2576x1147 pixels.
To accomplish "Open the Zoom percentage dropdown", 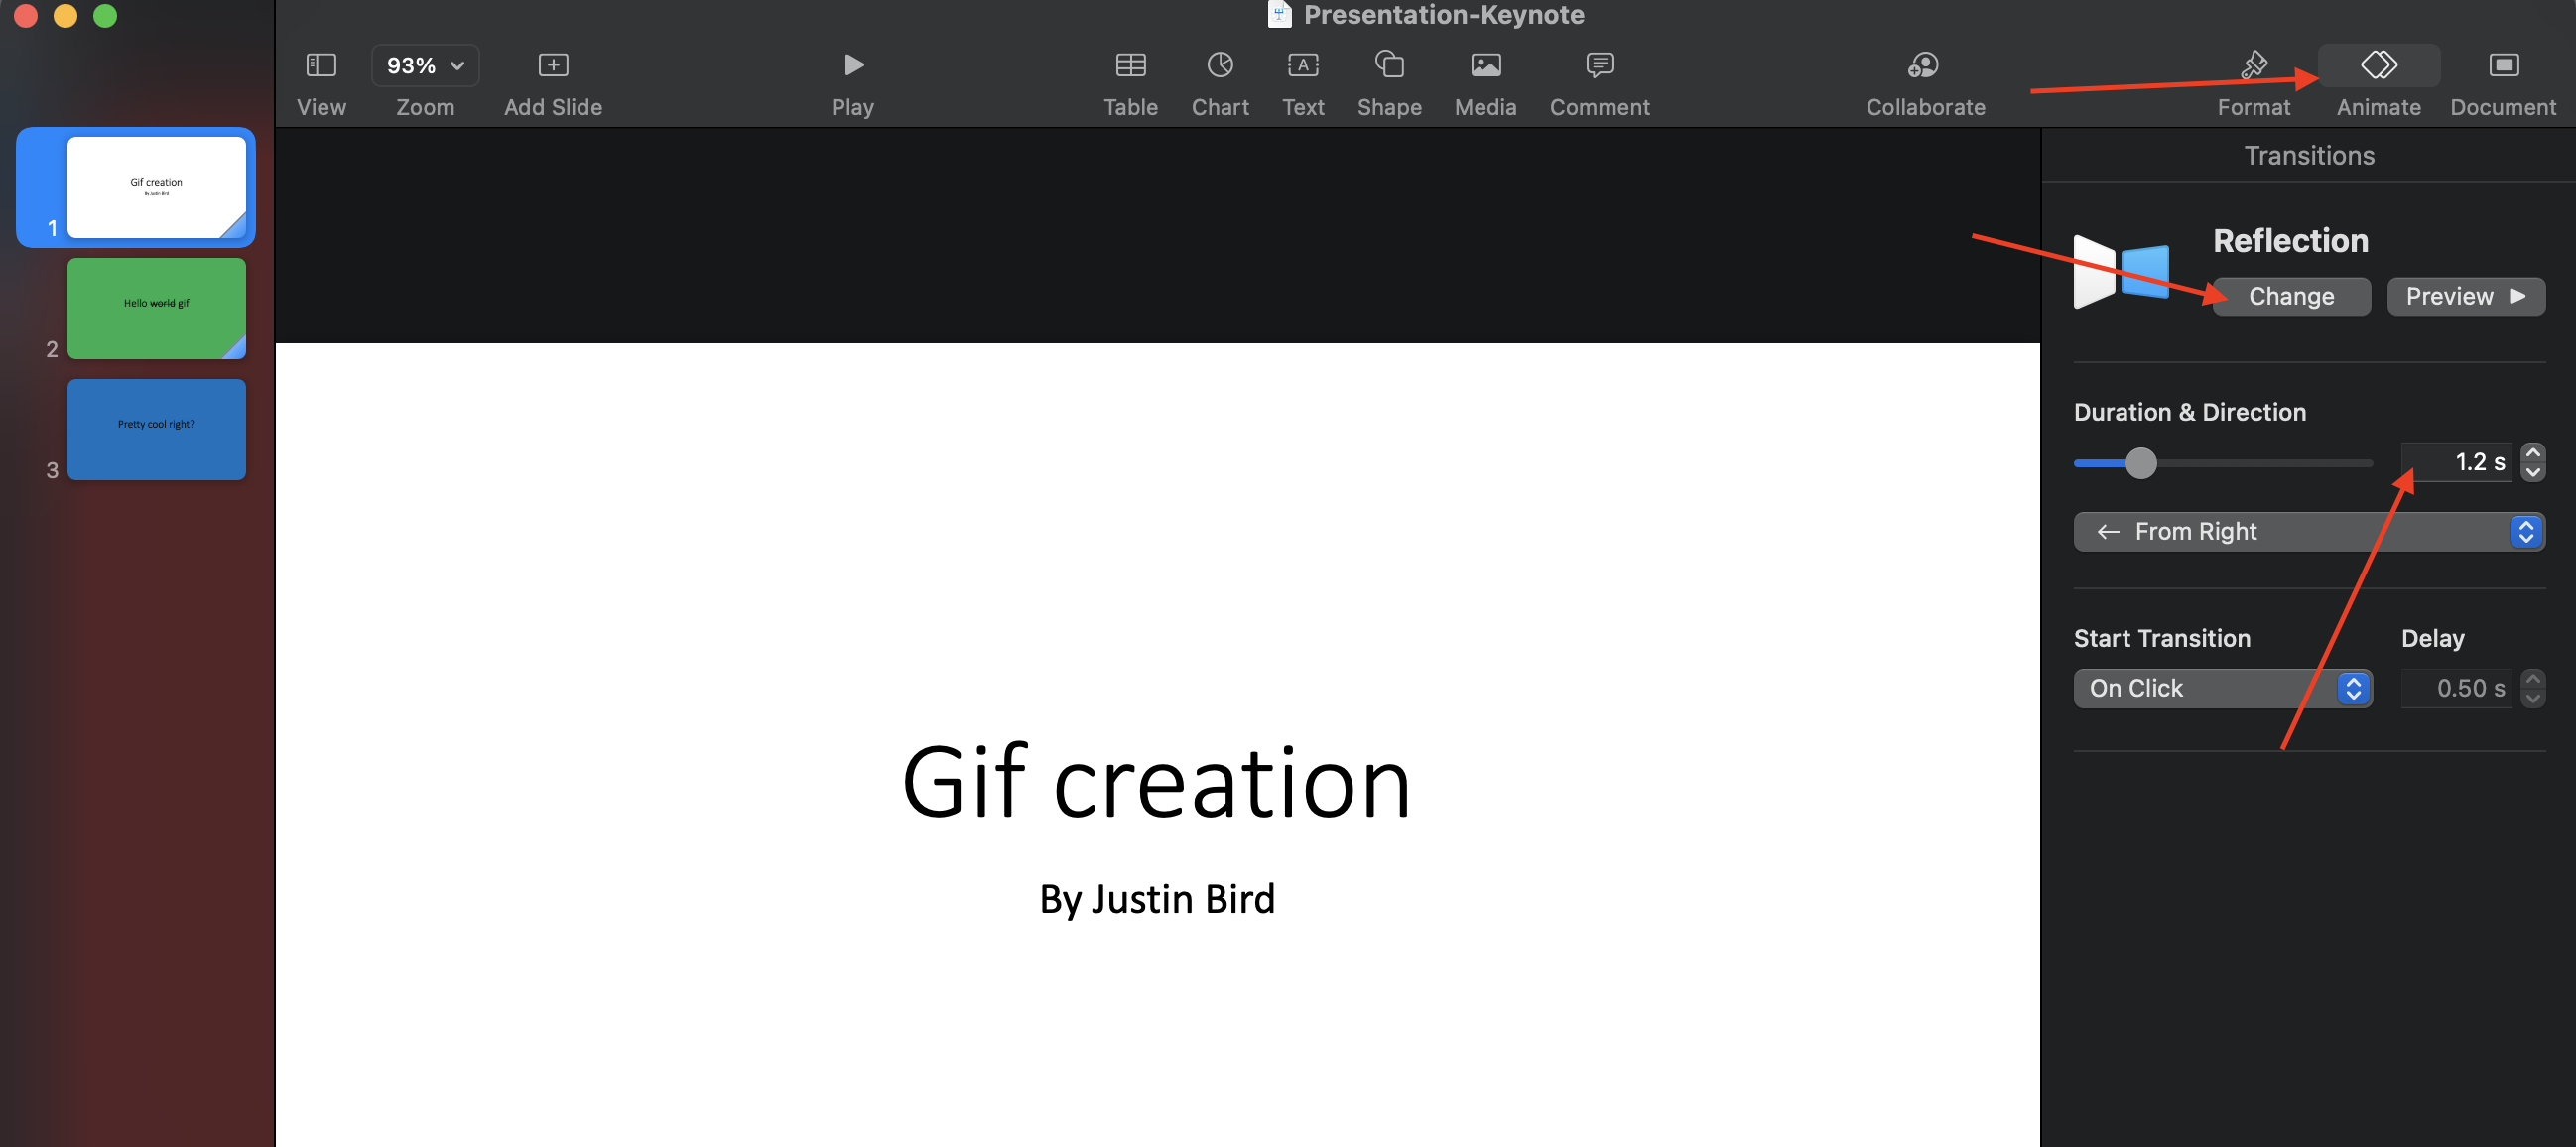I will click(x=424, y=65).
